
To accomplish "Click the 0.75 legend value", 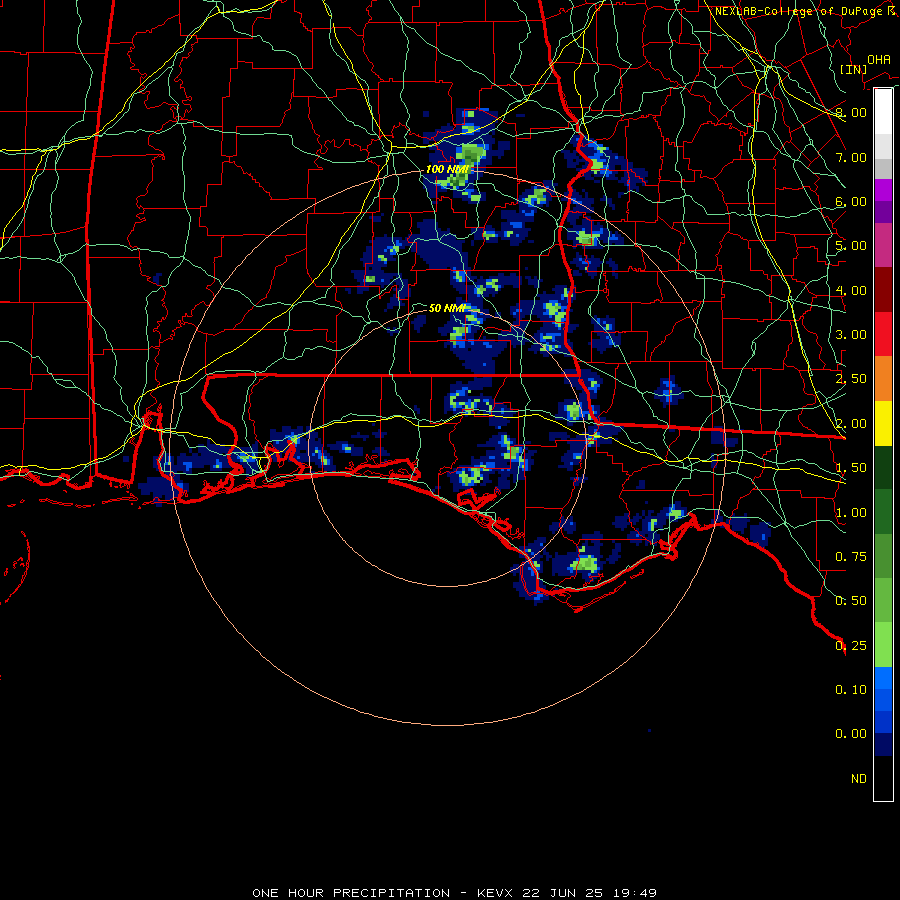I will 851,557.
